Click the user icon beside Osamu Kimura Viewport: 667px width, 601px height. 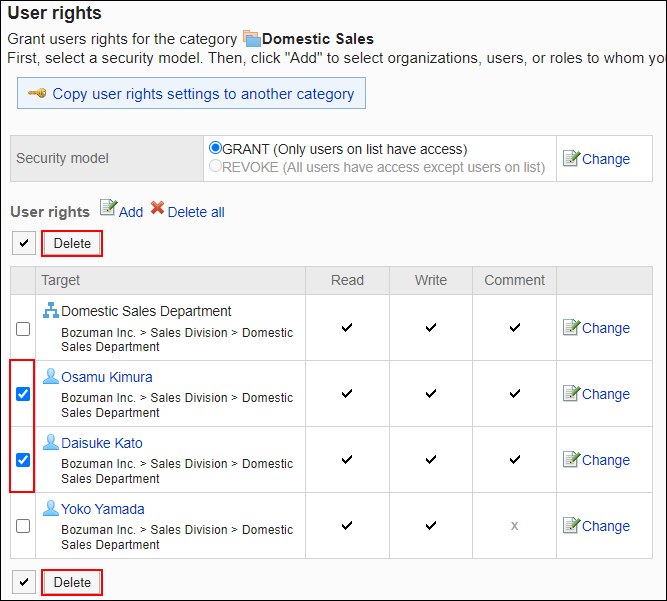tap(51, 376)
